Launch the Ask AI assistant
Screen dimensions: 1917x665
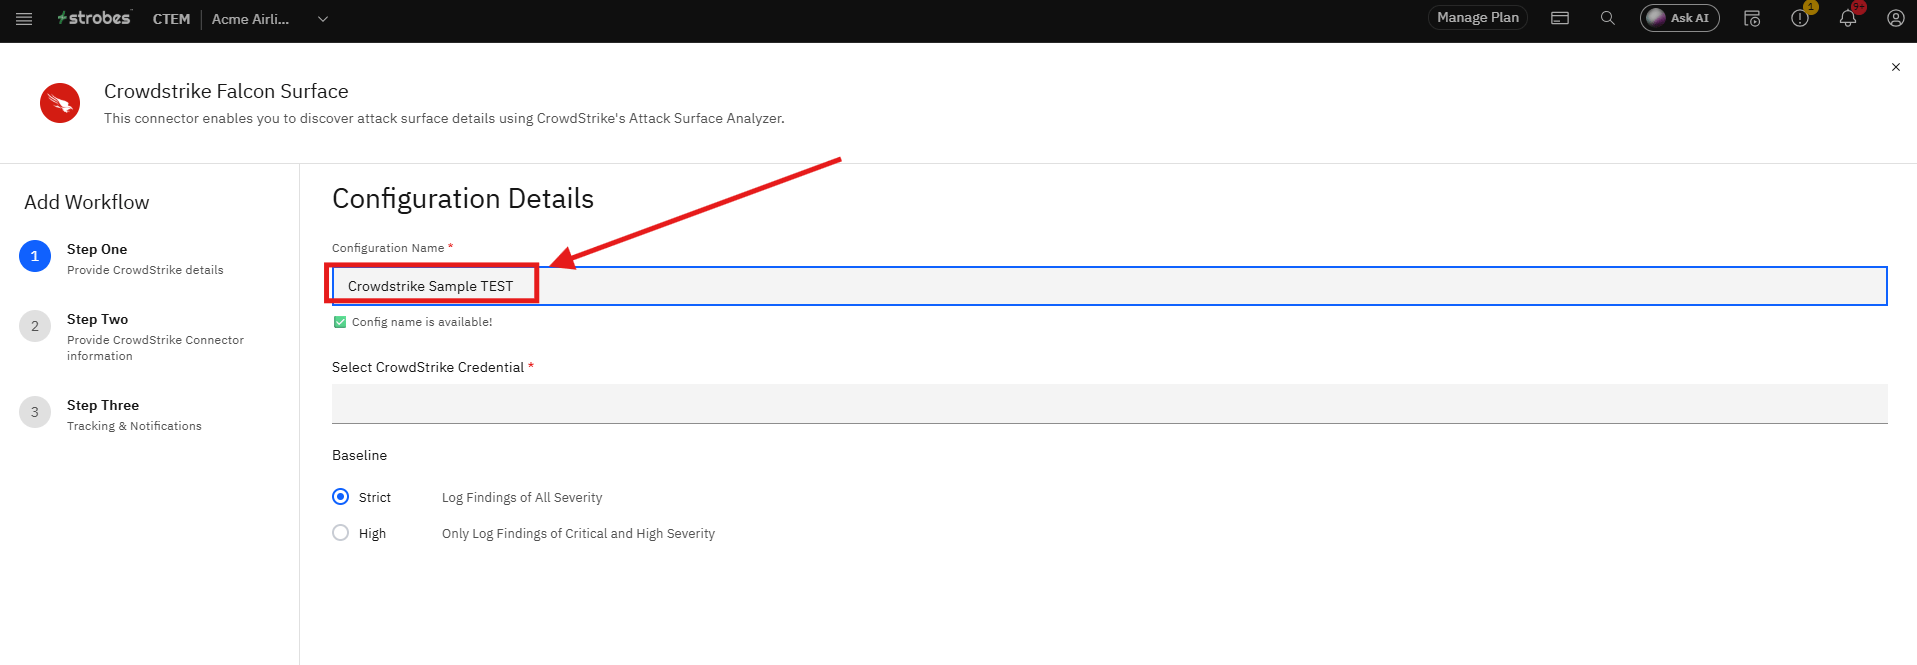(1679, 18)
